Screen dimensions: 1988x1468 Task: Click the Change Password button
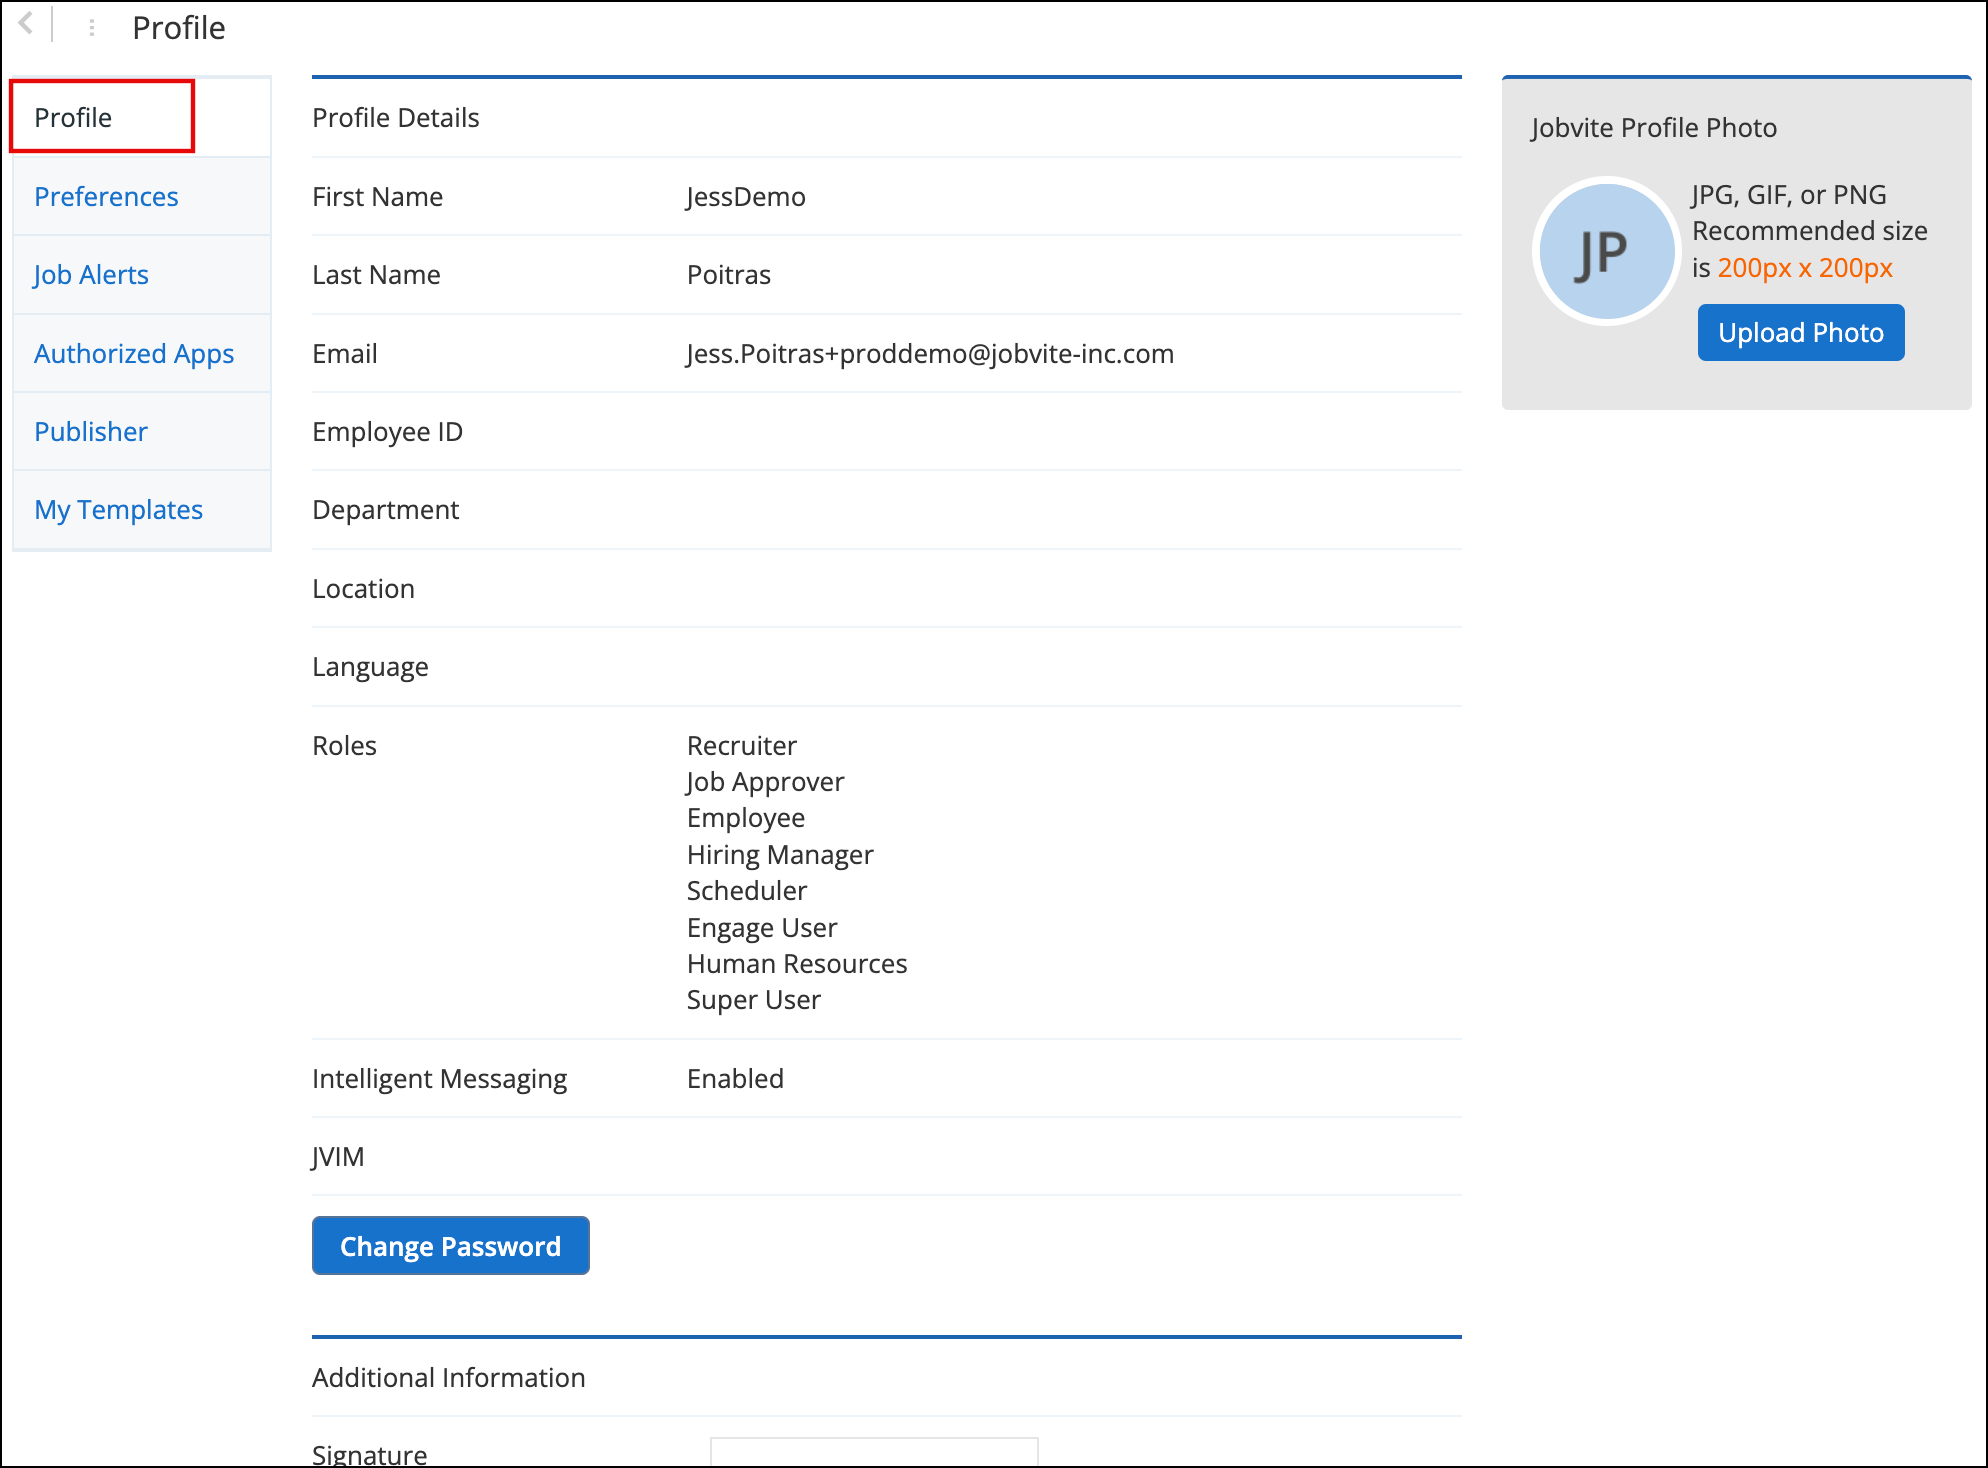click(450, 1245)
